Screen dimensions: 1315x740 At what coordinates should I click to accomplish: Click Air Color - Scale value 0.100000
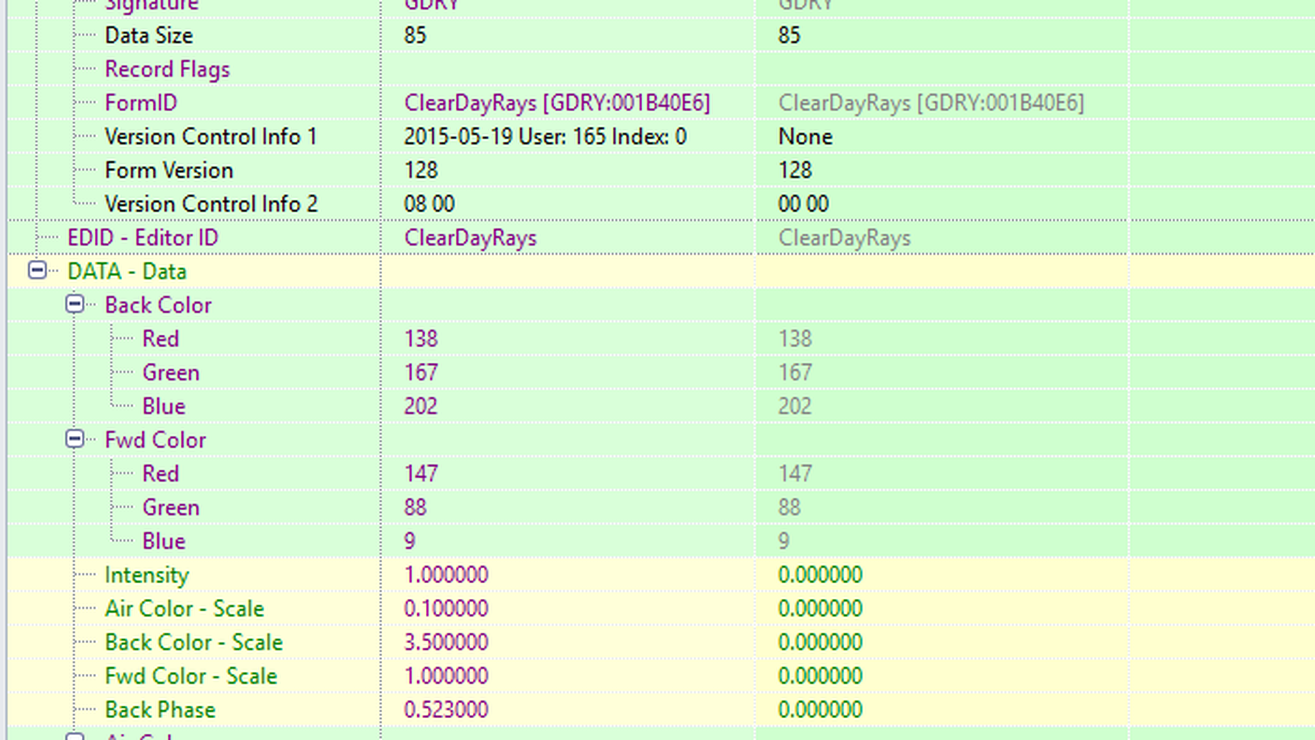(446, 609)
